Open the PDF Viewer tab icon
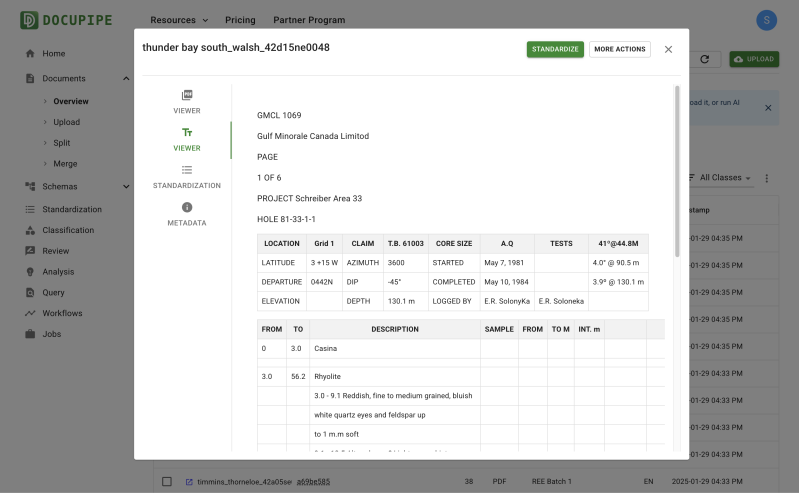This screenshot has width=799, height=493. [x=187, y=95]
